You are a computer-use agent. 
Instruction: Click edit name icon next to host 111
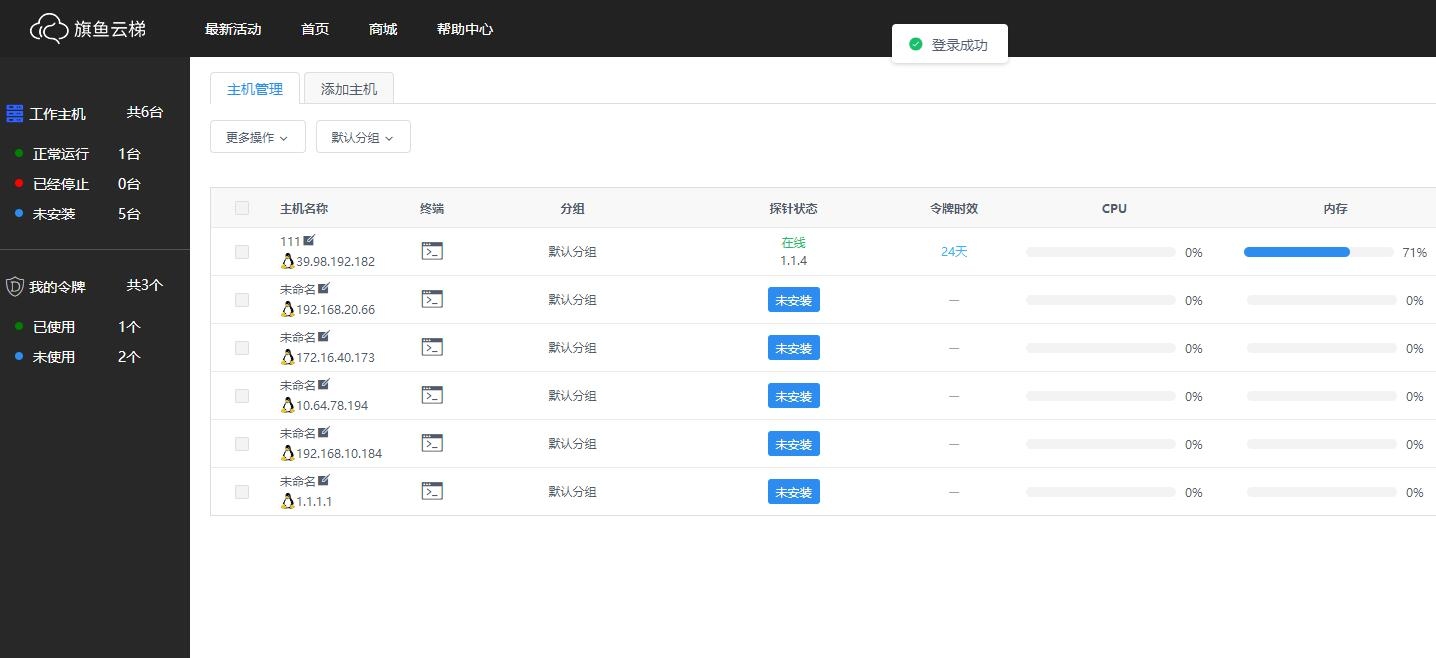coord(309,241)
